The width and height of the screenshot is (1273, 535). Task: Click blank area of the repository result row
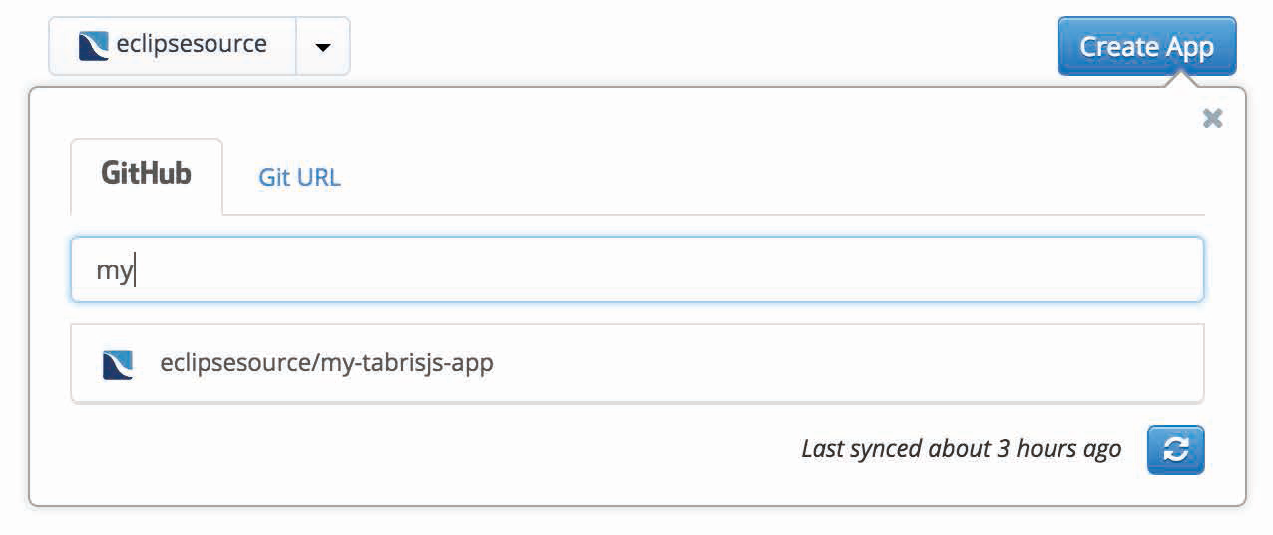[850, 363]
